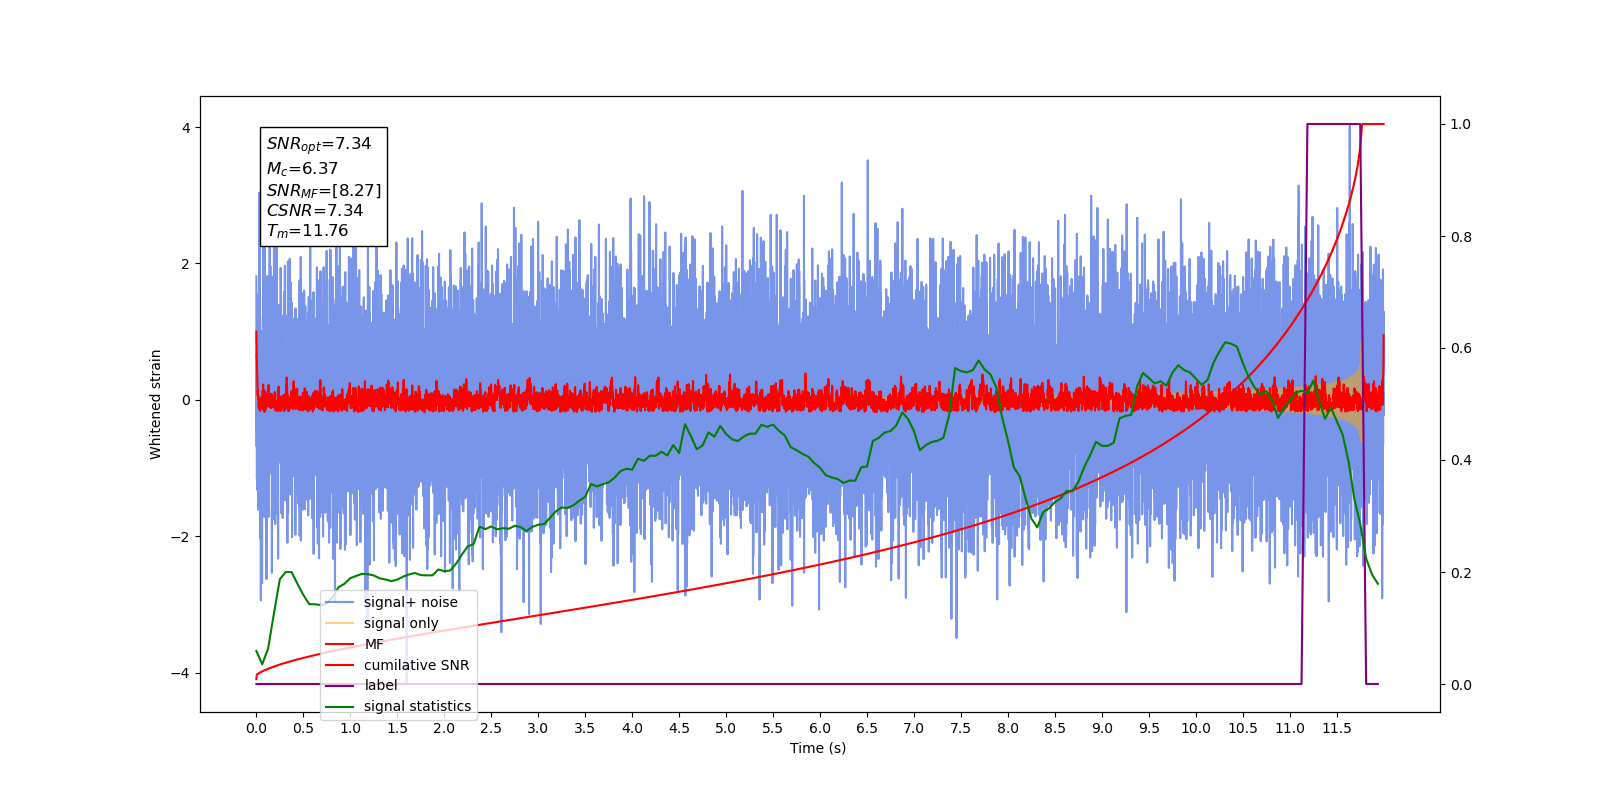Click the Mc=6.37 annotation text
Image resolution: width=1600 pixels, height=800 pixels.
[302, 169]
